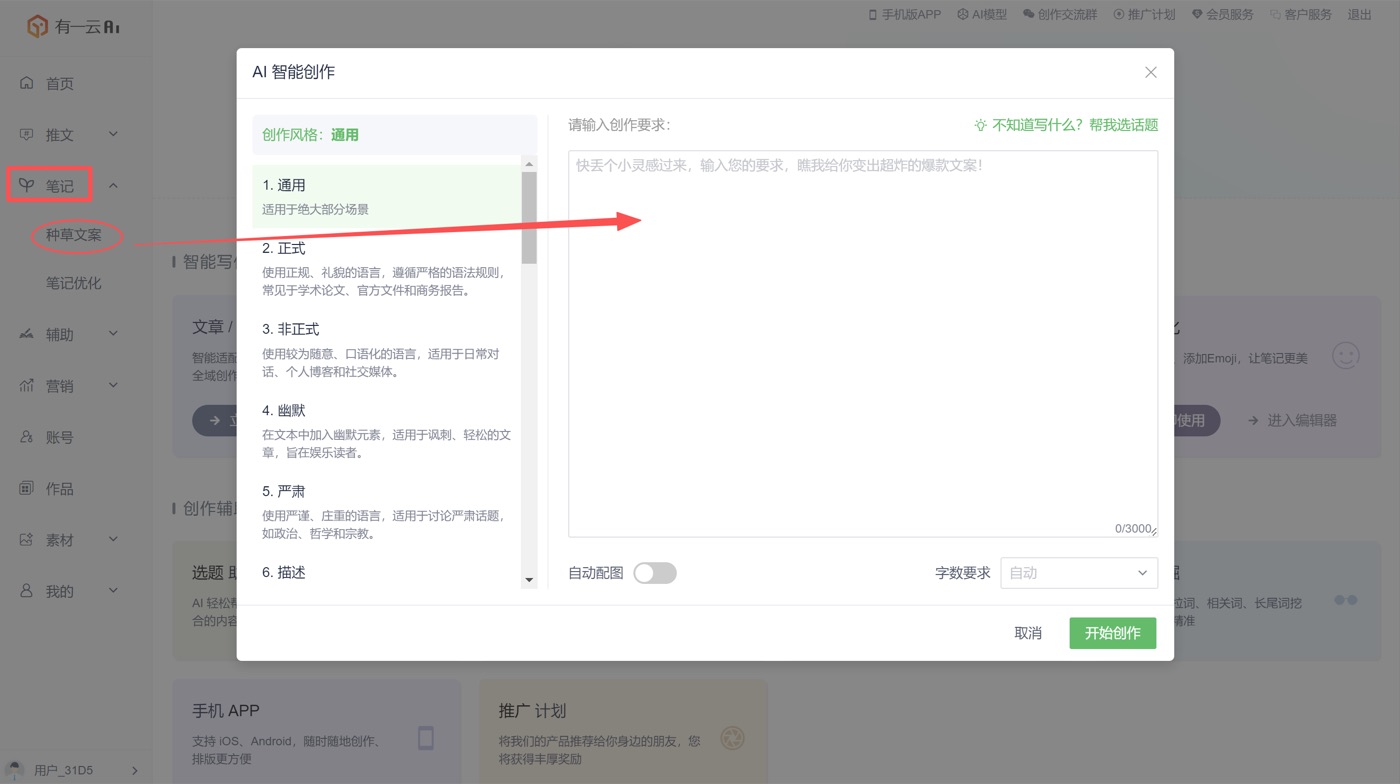Open 账号 via its sidebar icon
Image resolution: width=1400 pixels, height=784 pixels.
pyautogui.click(x=27, y=437)
